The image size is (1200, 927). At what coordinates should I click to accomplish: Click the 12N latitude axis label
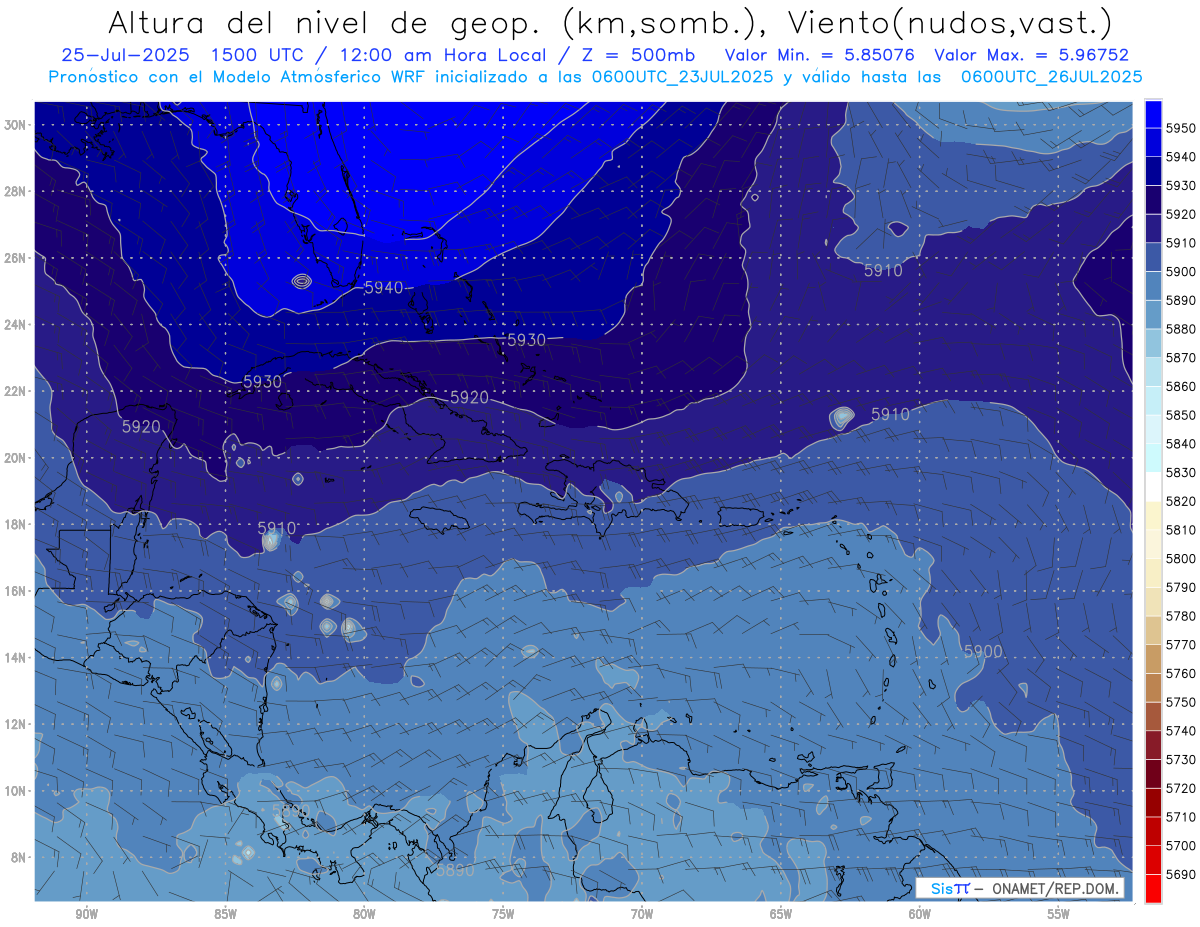coord(16,724)
